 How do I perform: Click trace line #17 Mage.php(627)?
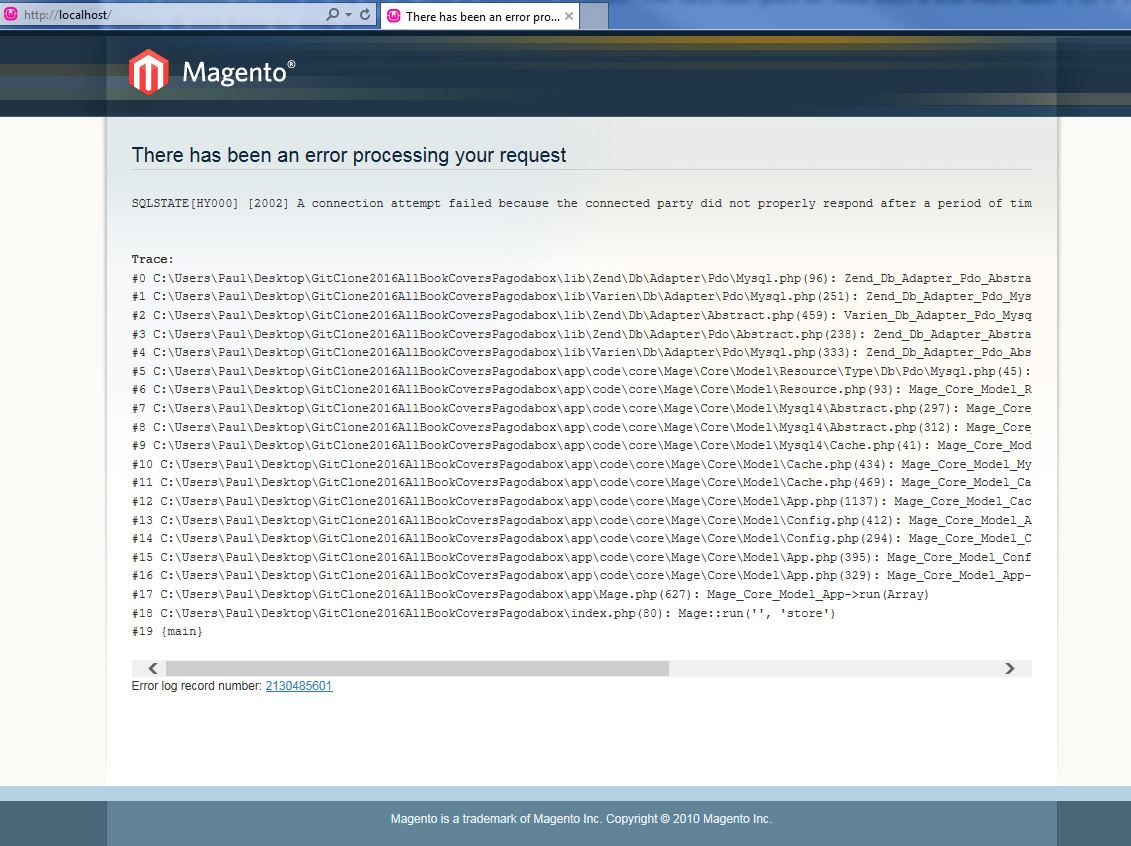tap(530, 594)
